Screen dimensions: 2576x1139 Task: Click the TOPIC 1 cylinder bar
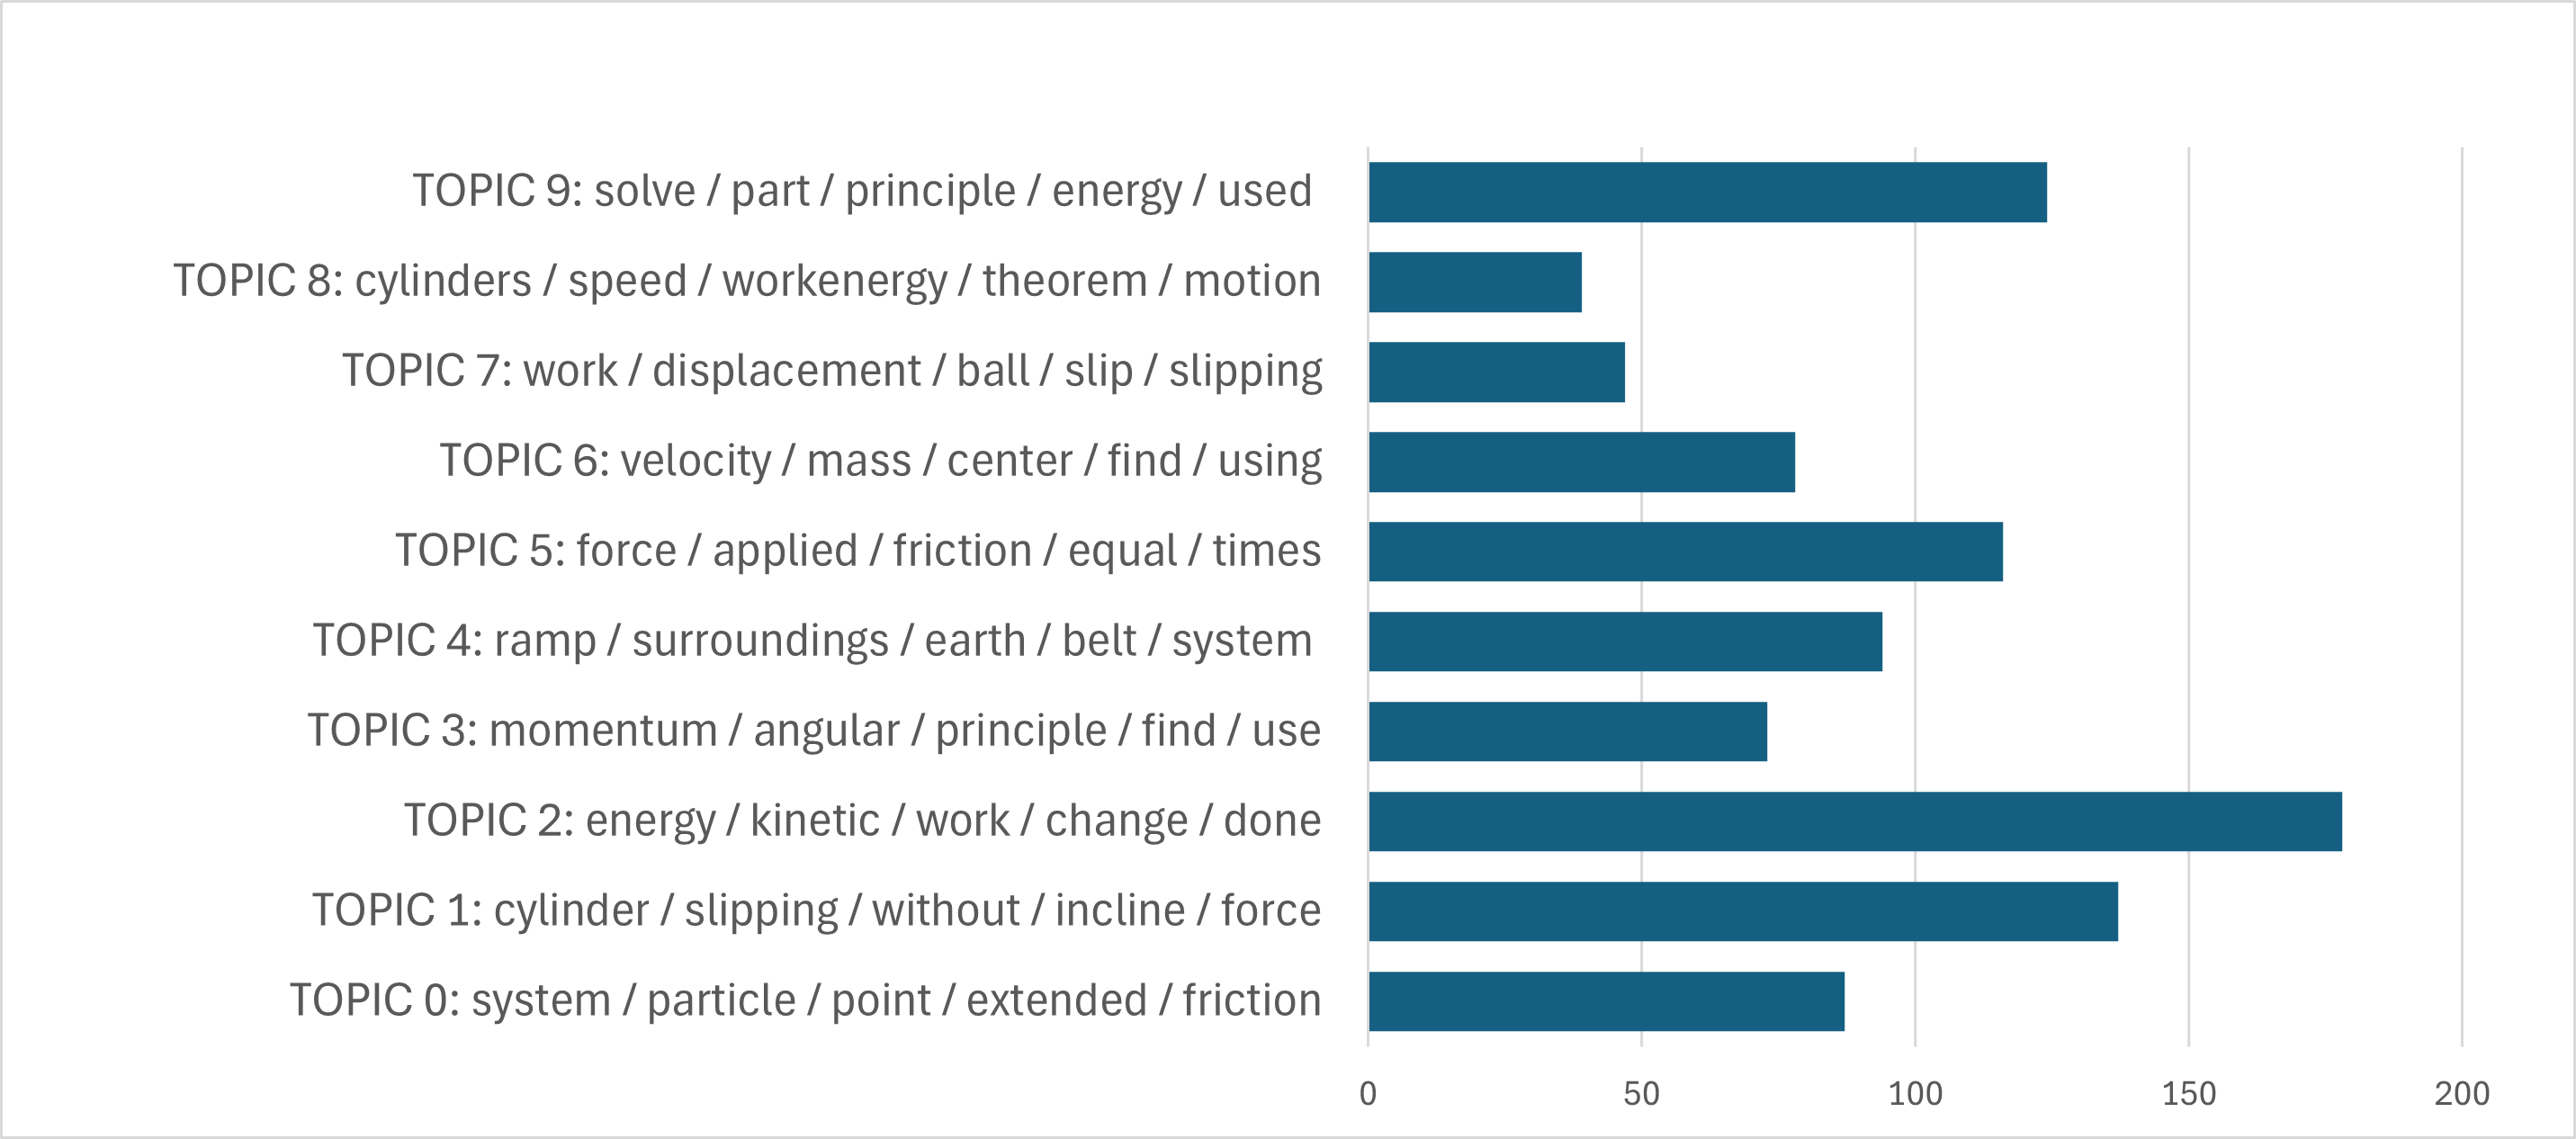coord(1743,912)
